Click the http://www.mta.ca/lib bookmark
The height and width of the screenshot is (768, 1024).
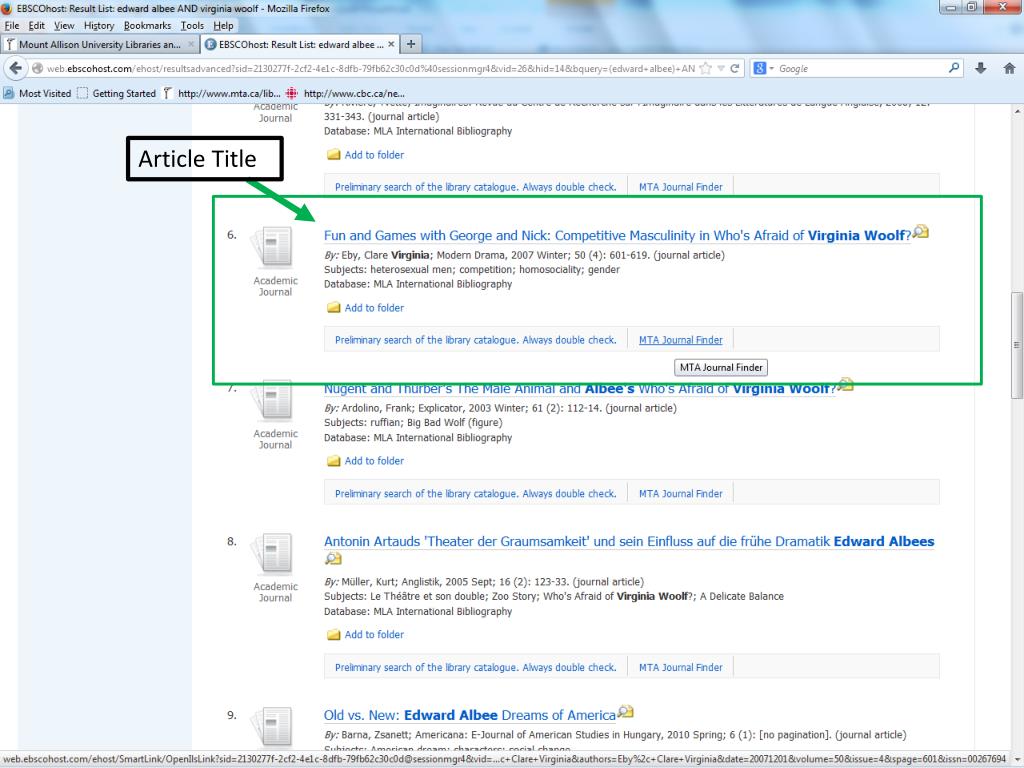[222, 93]
